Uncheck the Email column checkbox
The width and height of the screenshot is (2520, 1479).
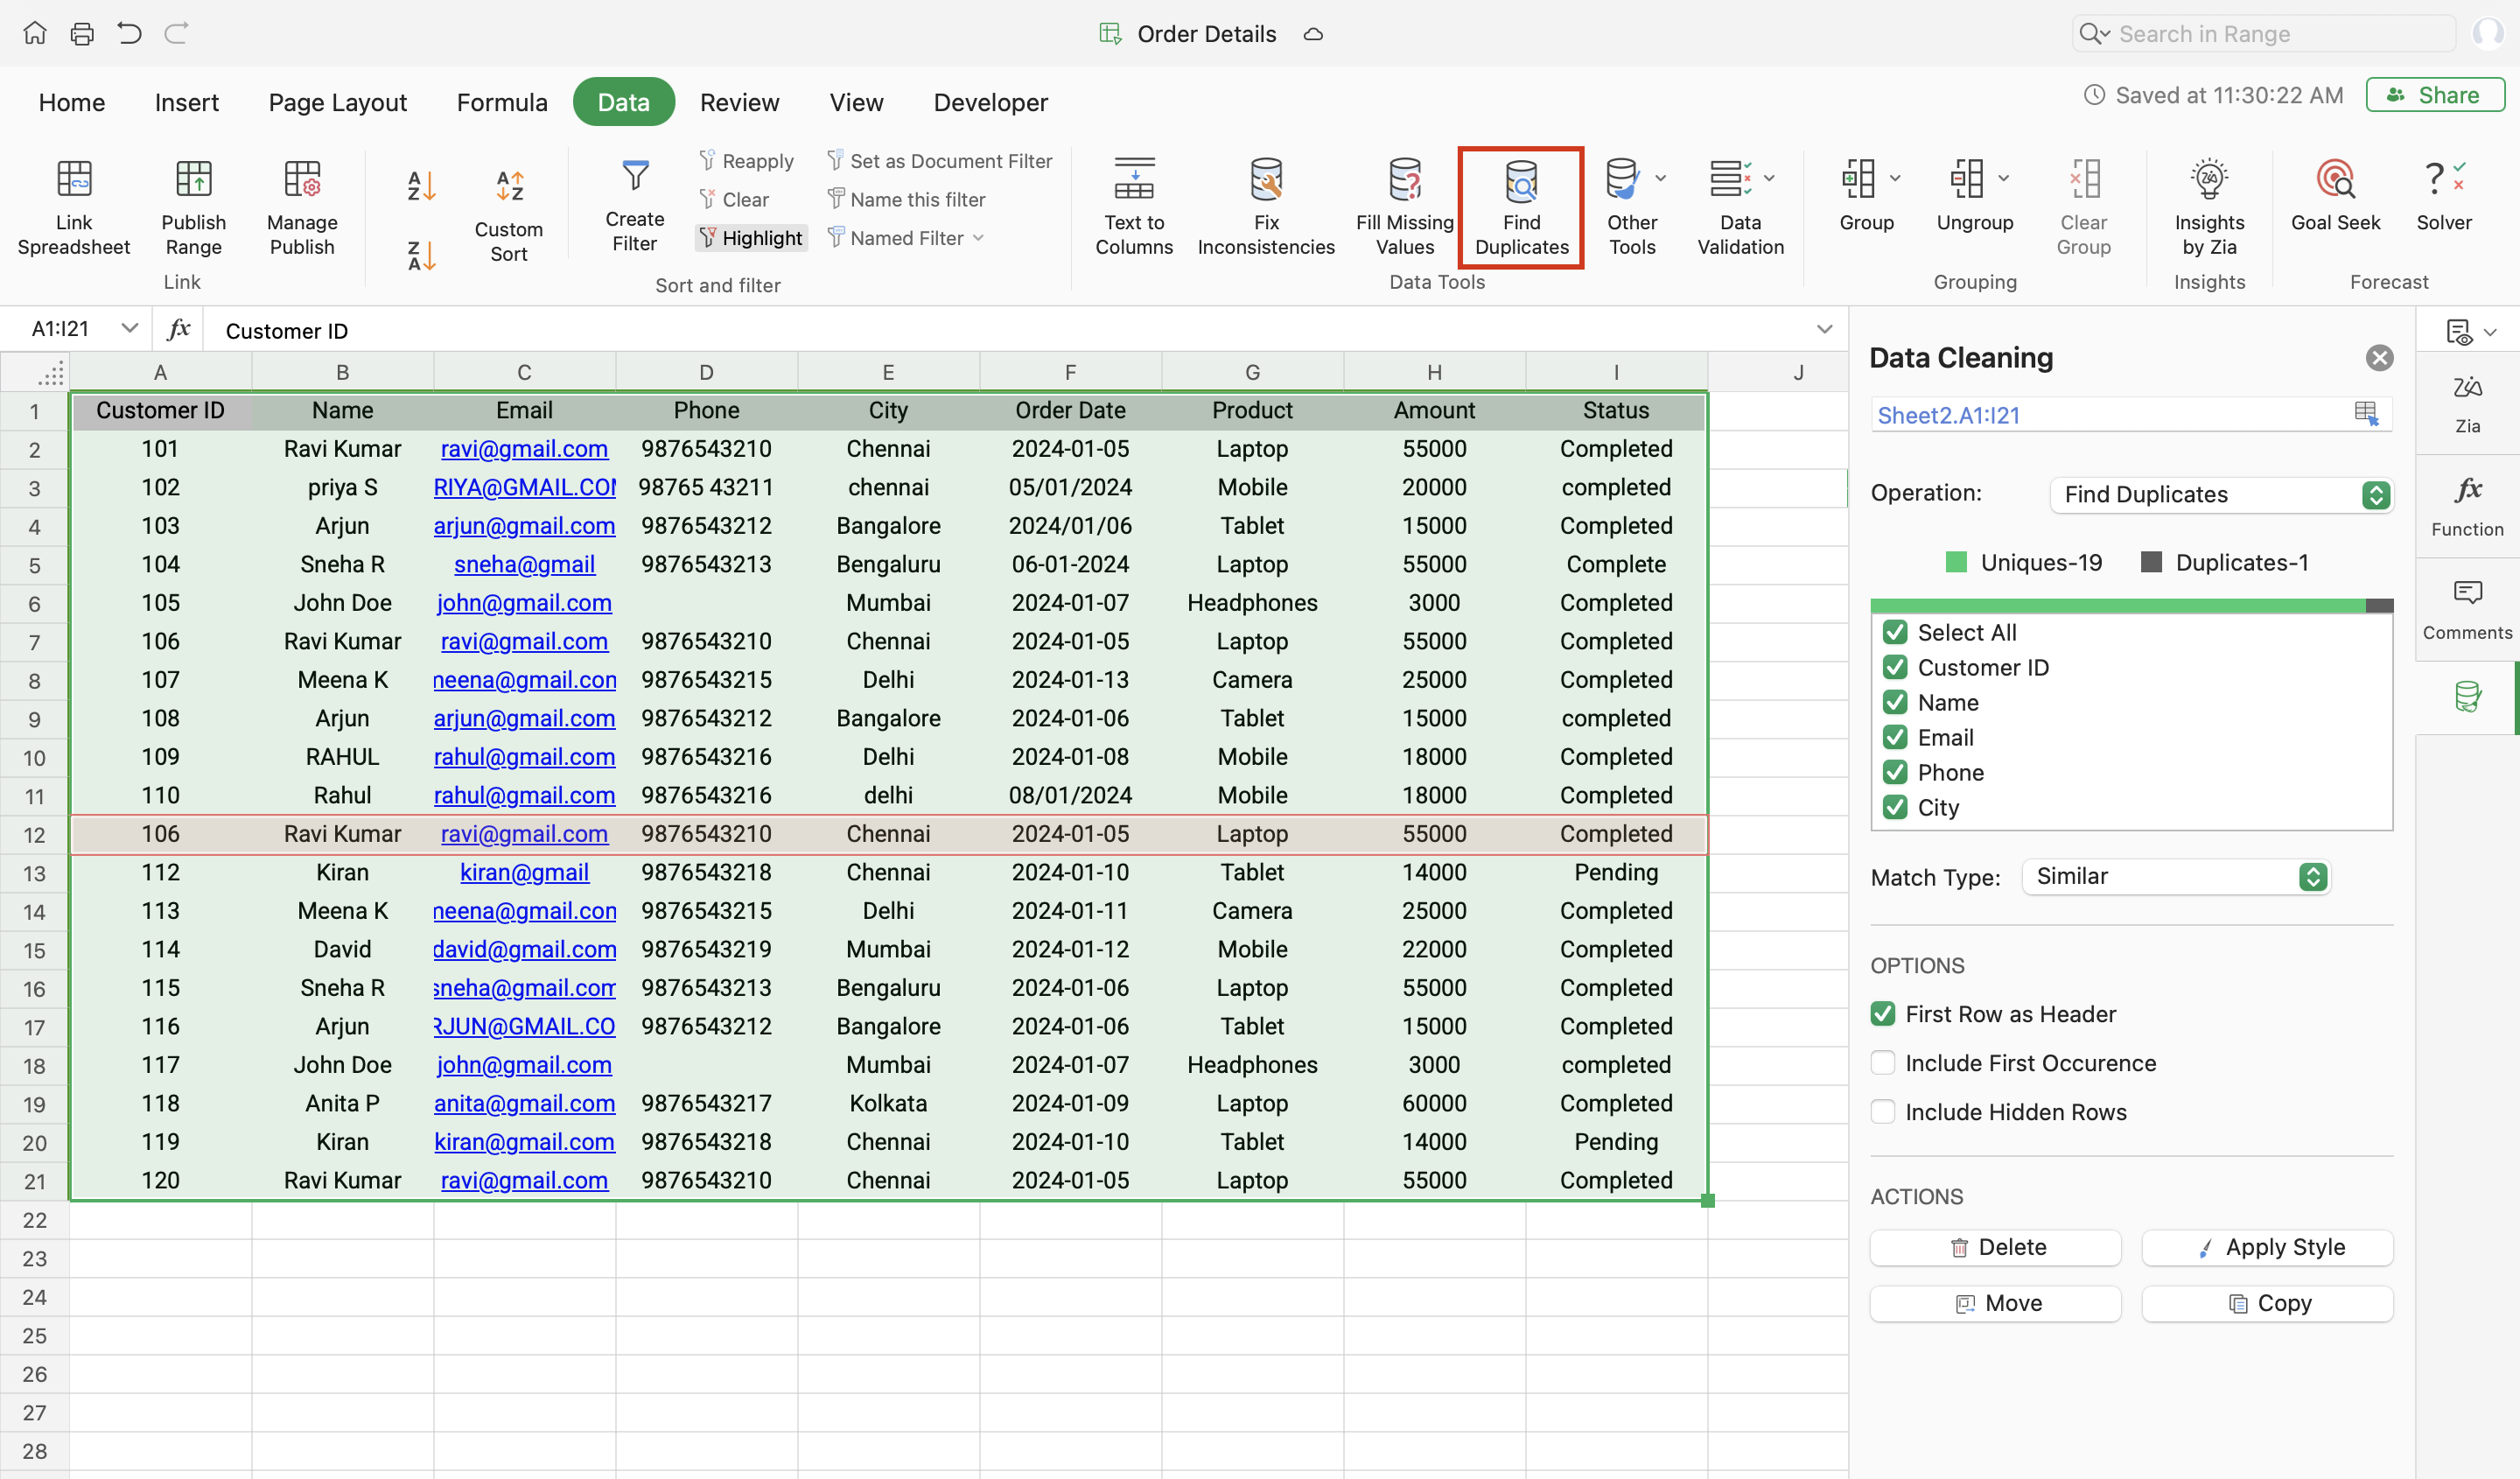coord(1895,738)
